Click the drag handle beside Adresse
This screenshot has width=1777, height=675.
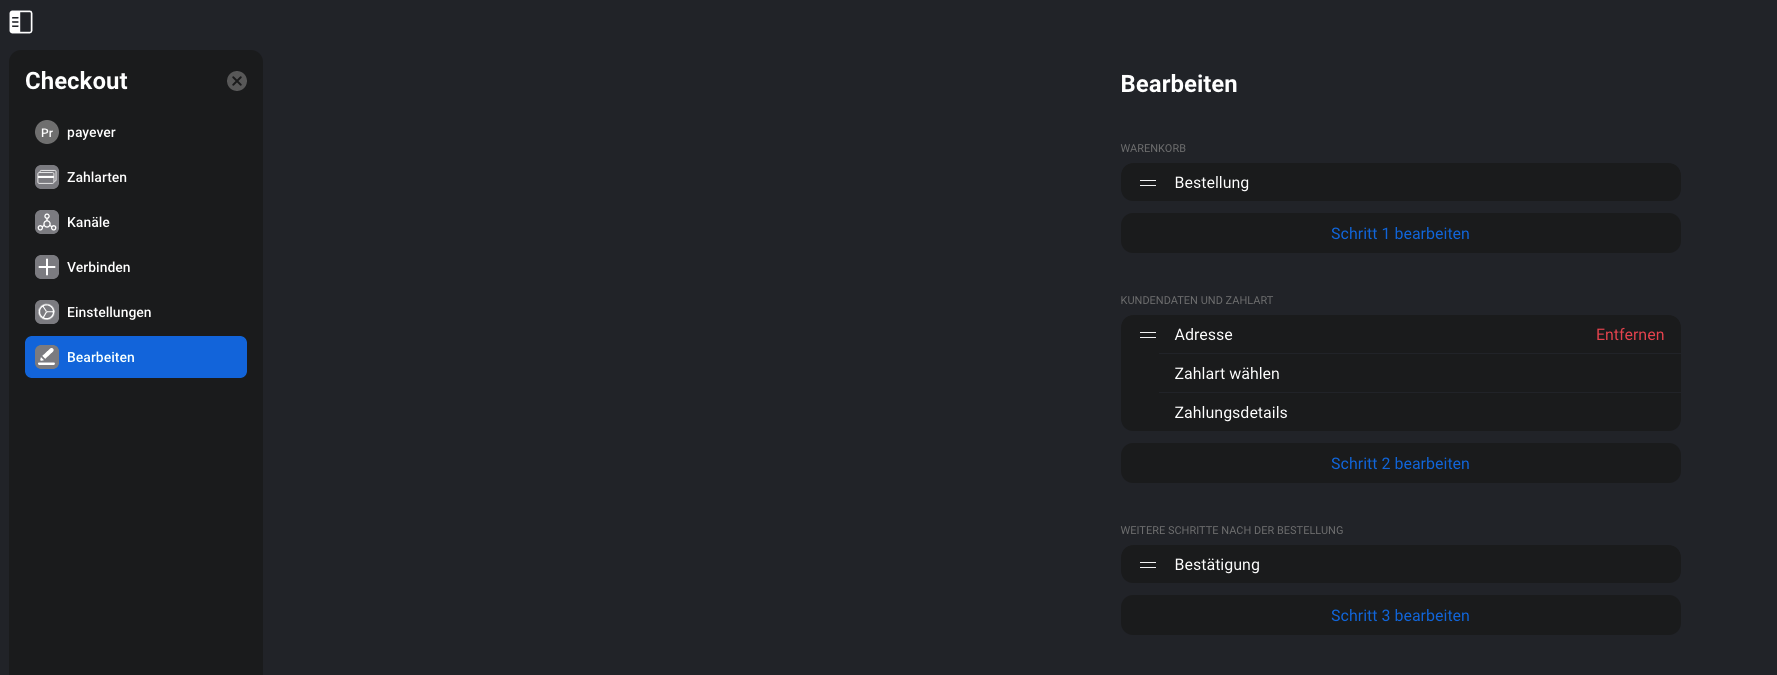pyautogui.click(x=1148, y=335)
